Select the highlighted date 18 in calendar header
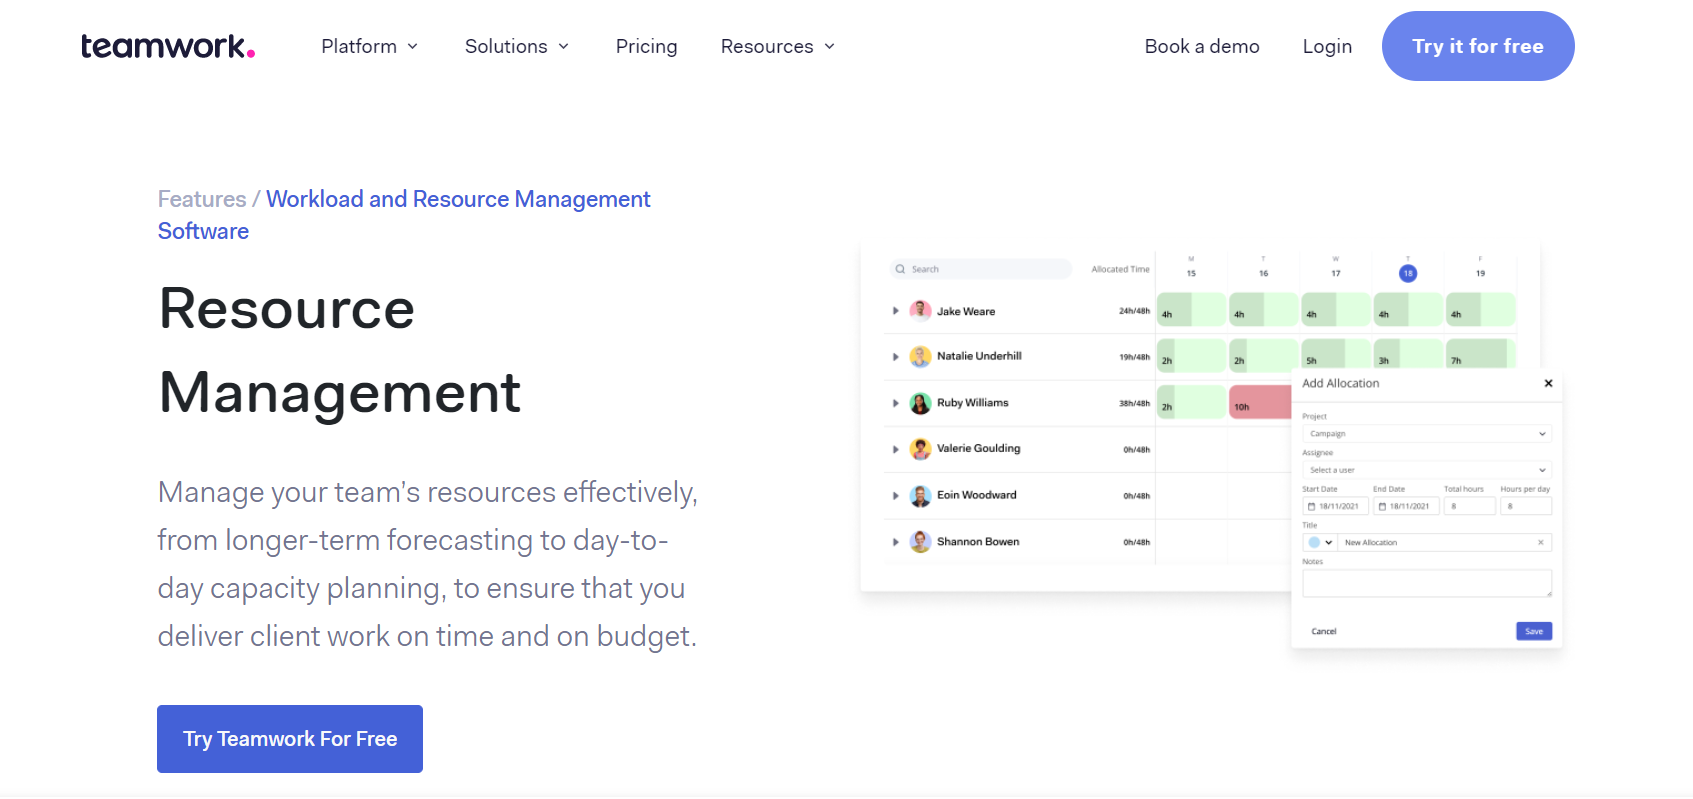Screen dimensions: 1693x799 [1408, 273]
